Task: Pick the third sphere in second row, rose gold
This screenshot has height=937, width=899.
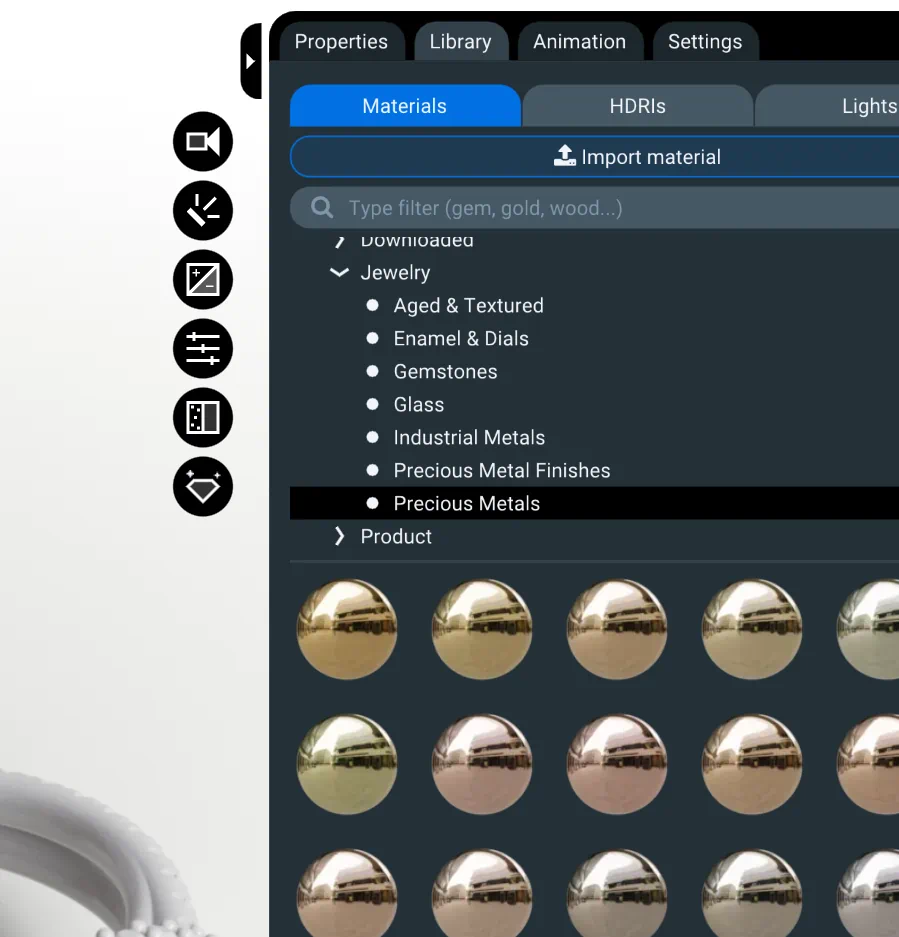Action: point(617,764)
